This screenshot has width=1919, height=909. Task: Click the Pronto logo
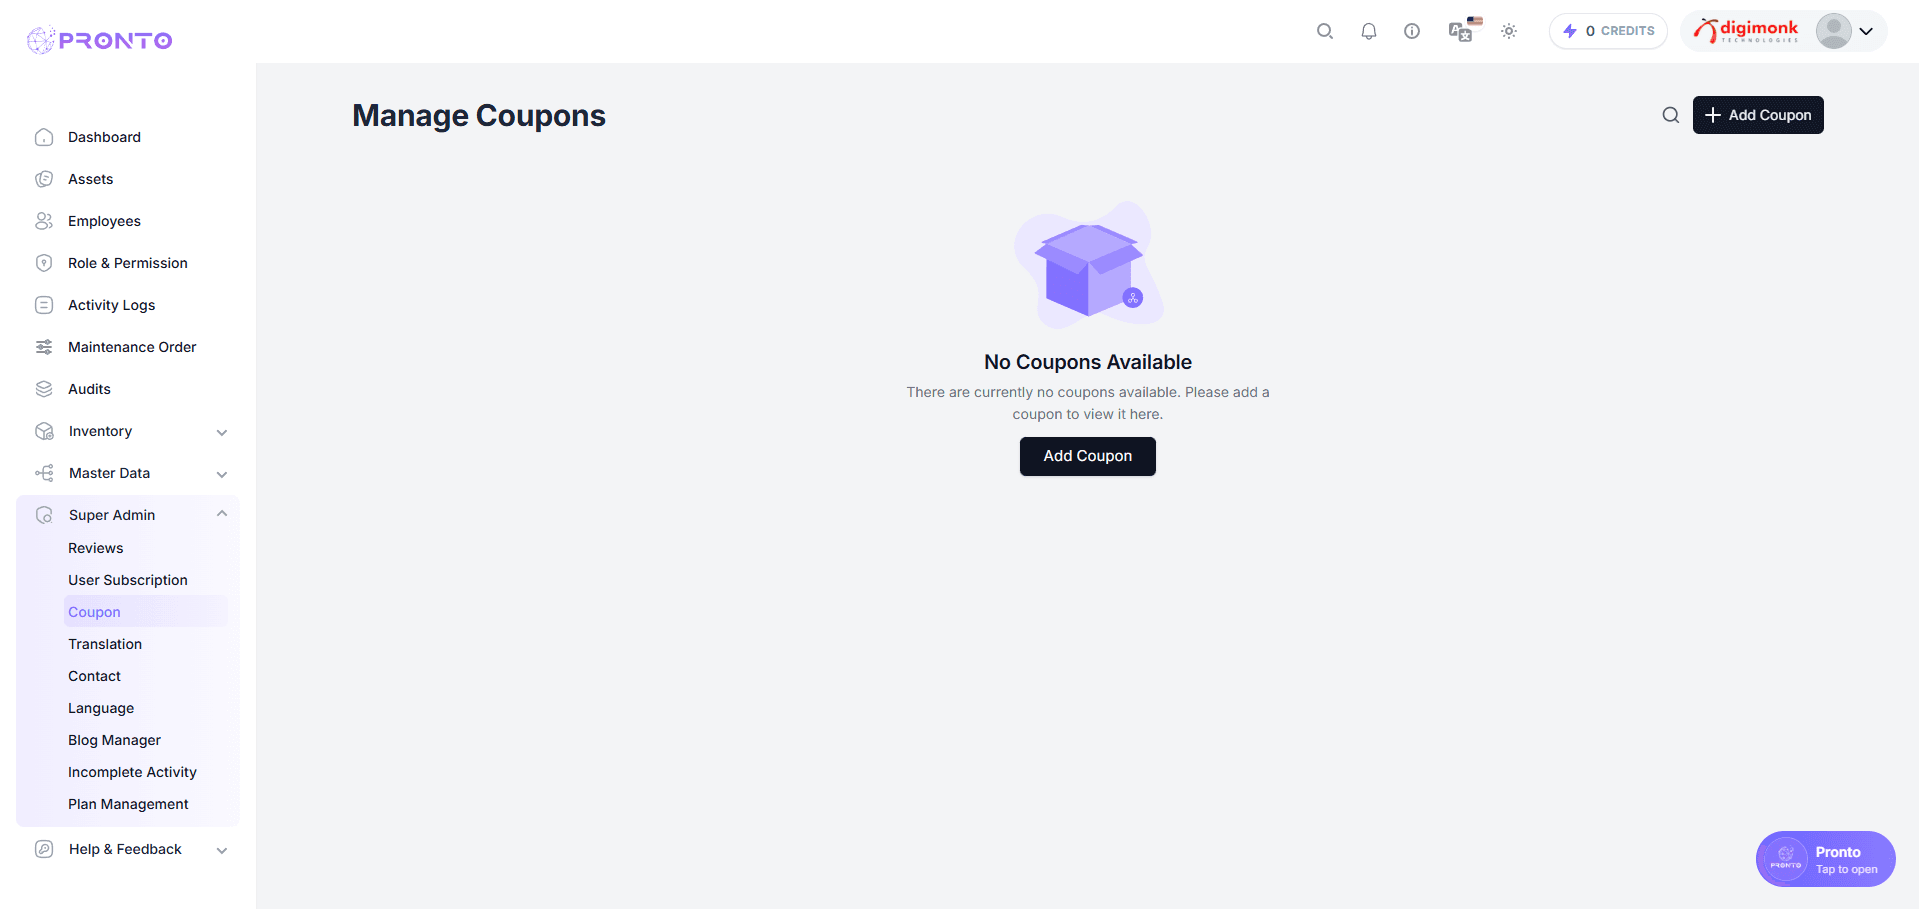(x=100, y=40)
